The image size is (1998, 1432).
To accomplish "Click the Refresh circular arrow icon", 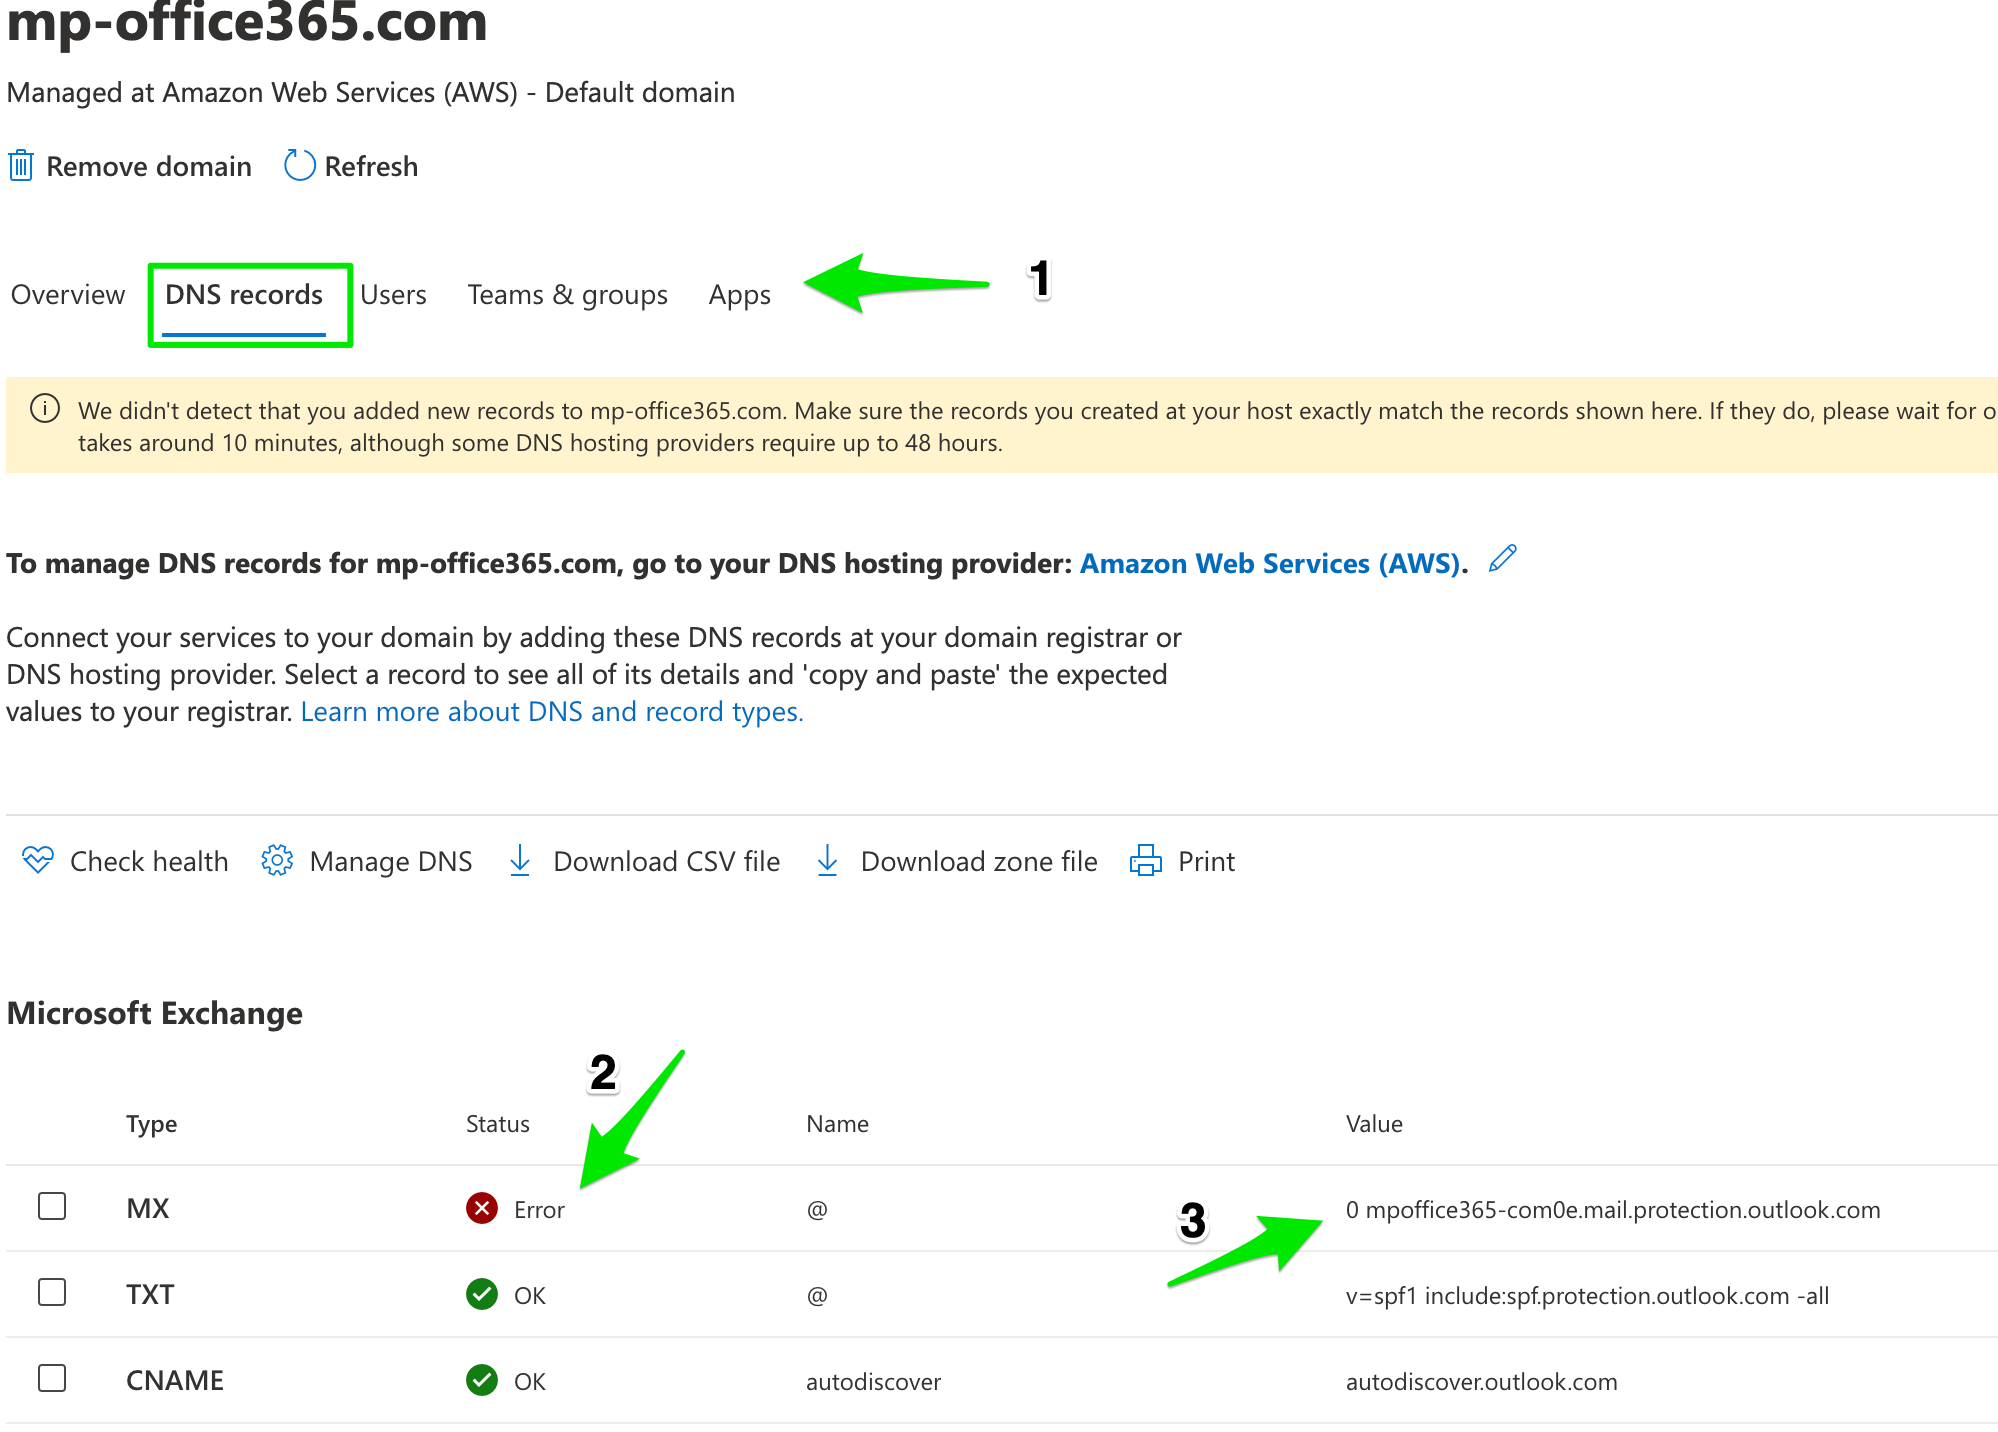I will point(299,165).
